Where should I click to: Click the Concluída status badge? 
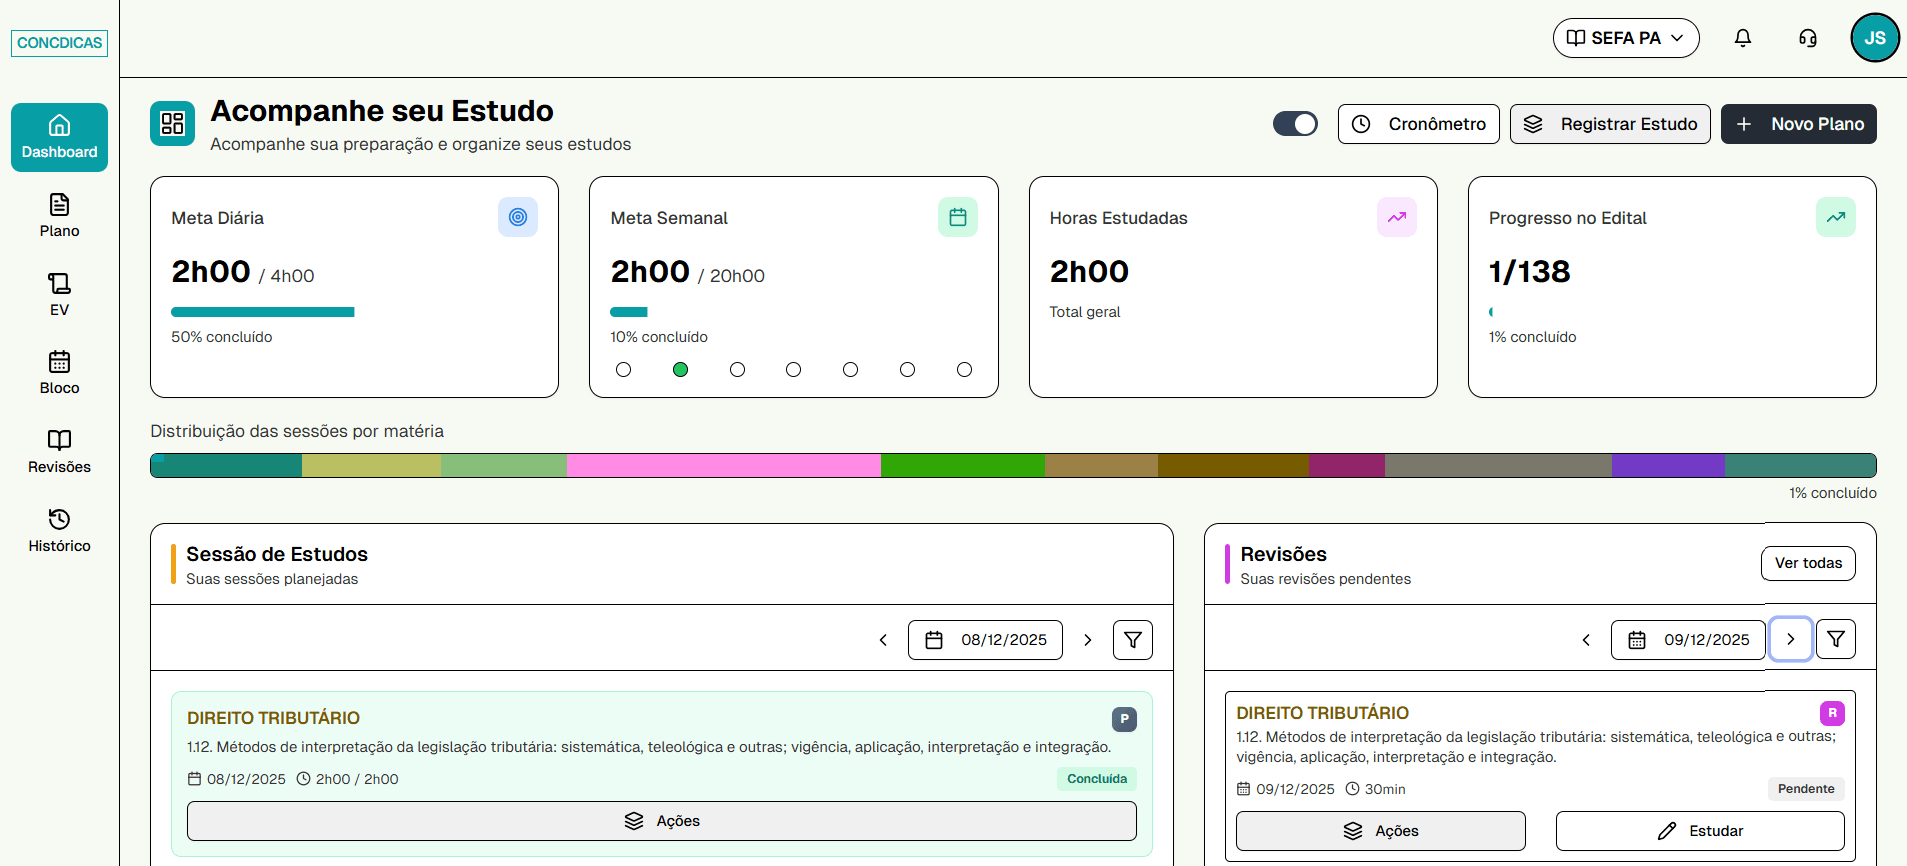pyautogui.click(x=1097, y=779)
